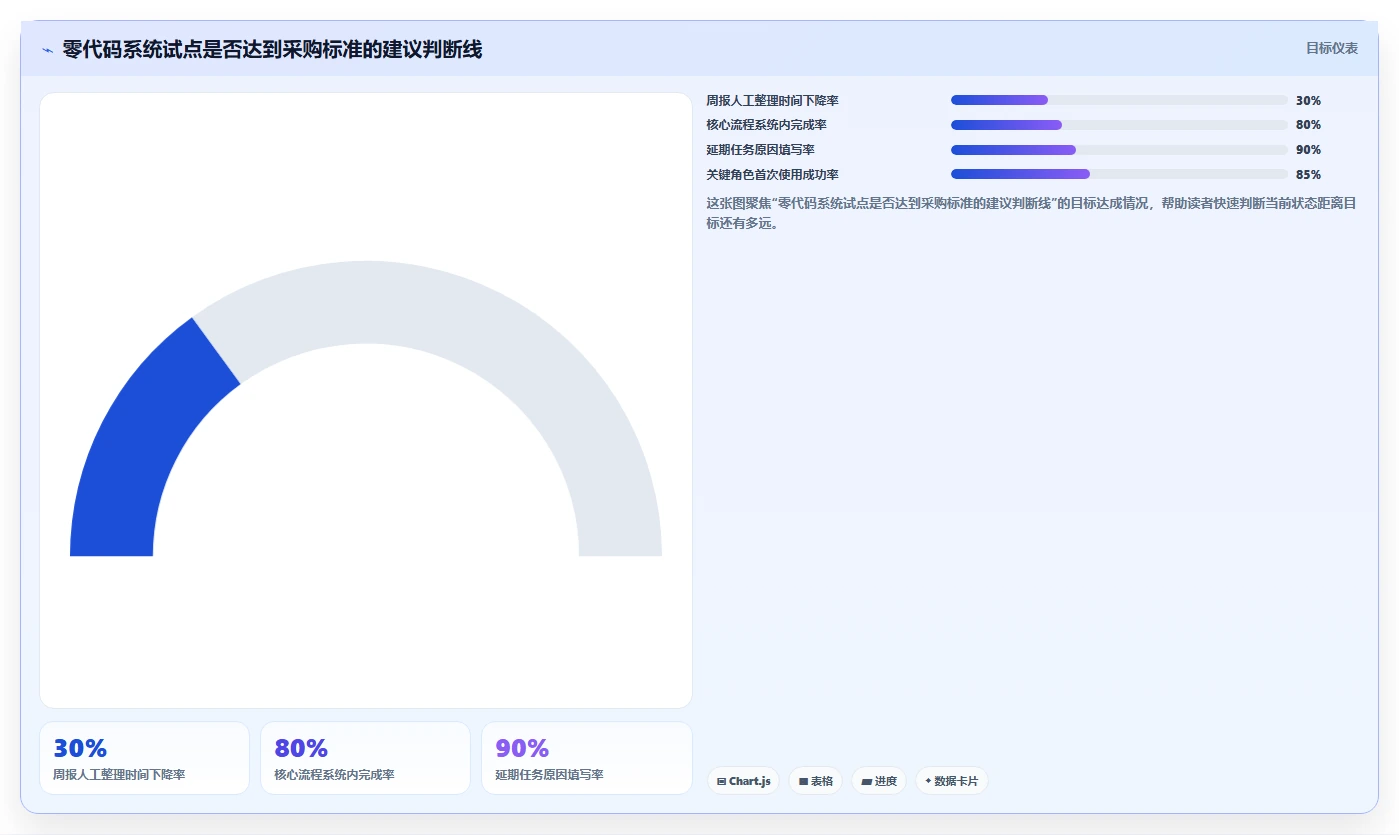This screenshot has height=835, width=1399.
Task: Click the 延期任务原因填写率 progress bar
Action: tap(1119, 150)
